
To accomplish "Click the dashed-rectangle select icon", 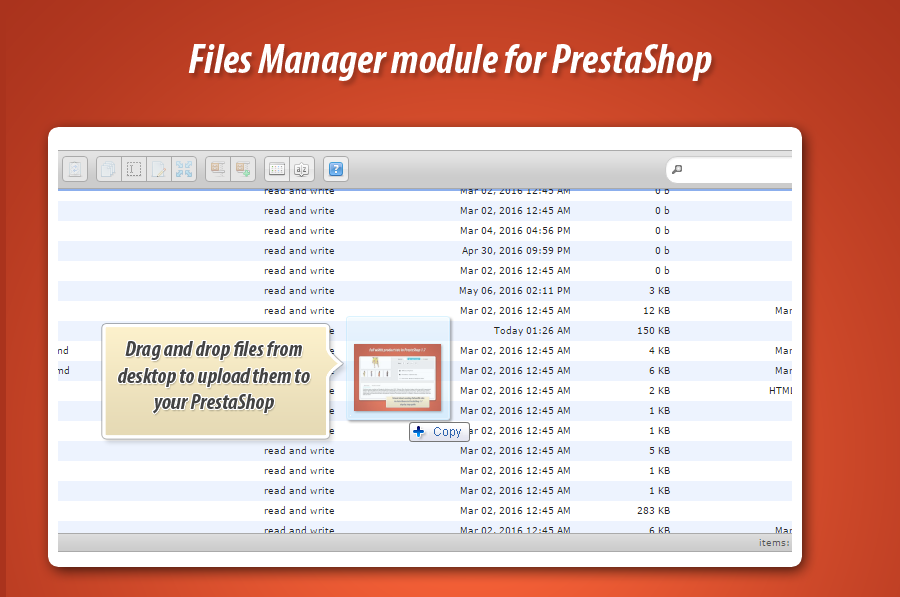I will pos(133,169).
